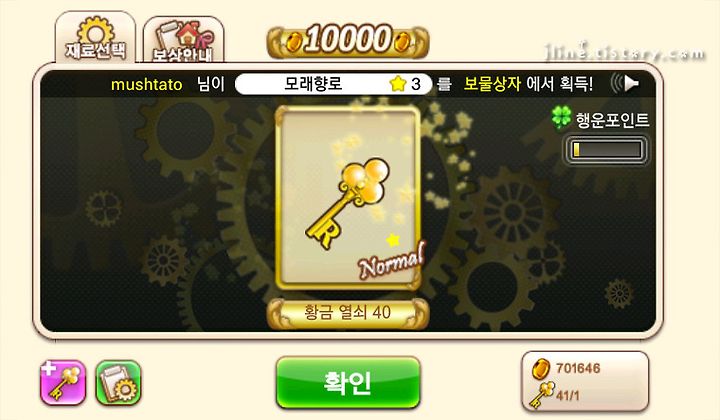The width and height of the screenshot is (720, 420).
Task: Toggle the speaker announcement icon
Action: pyautogui.click(x=624, y=83)
